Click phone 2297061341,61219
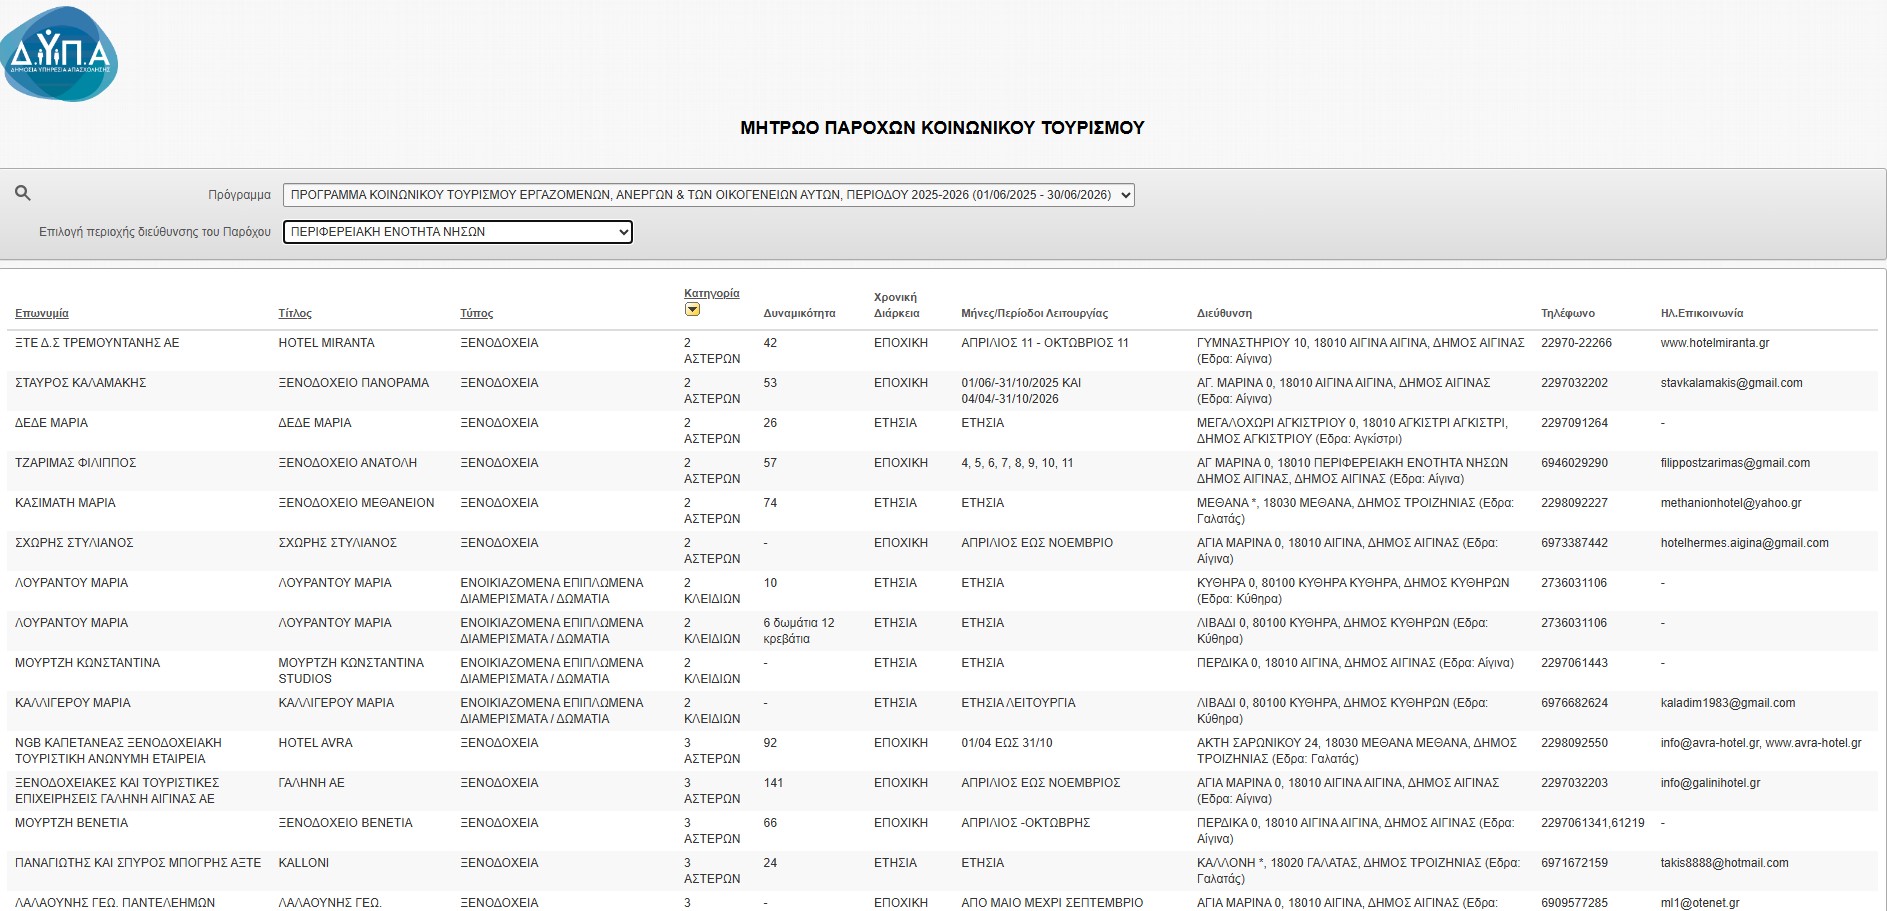 click(1592, 823)
